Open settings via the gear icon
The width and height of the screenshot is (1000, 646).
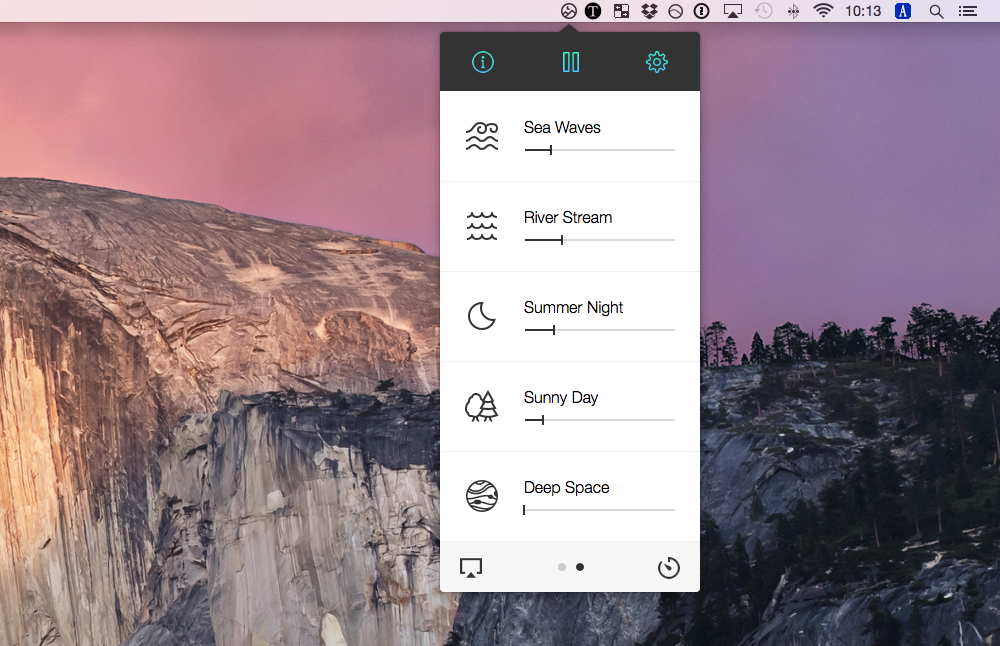coord(657,62)
